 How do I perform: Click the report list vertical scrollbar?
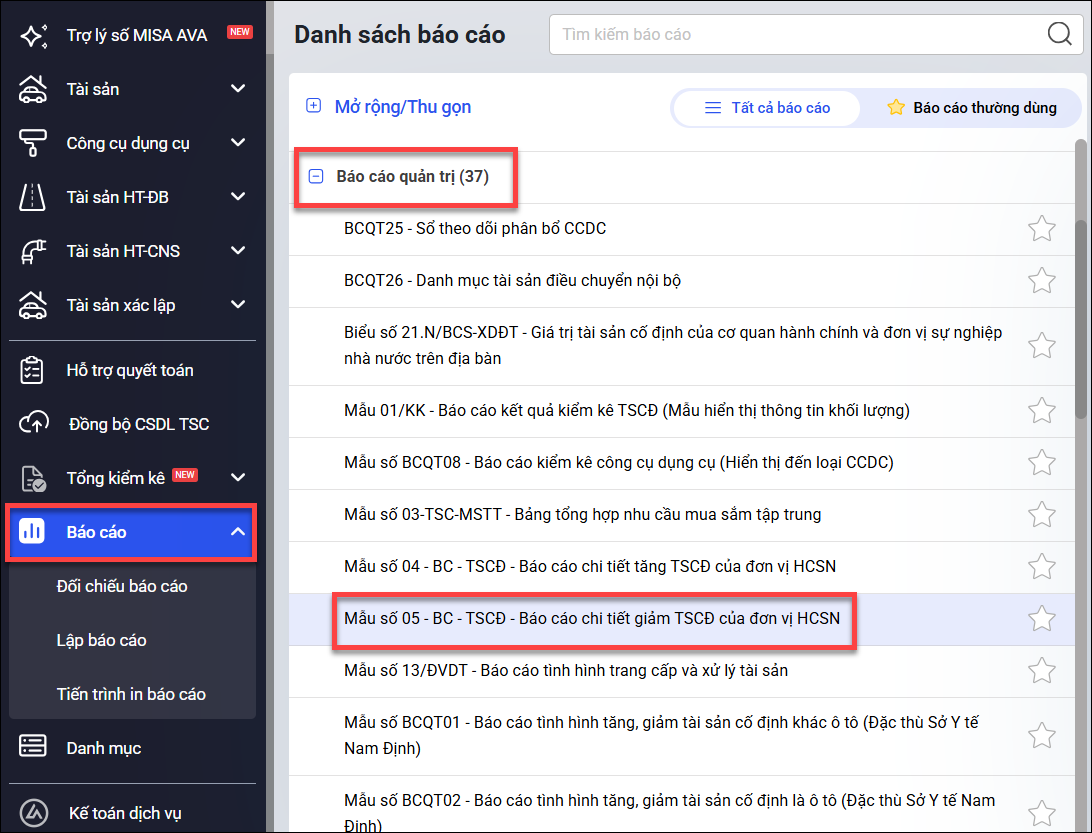(x=1081, y=280)
